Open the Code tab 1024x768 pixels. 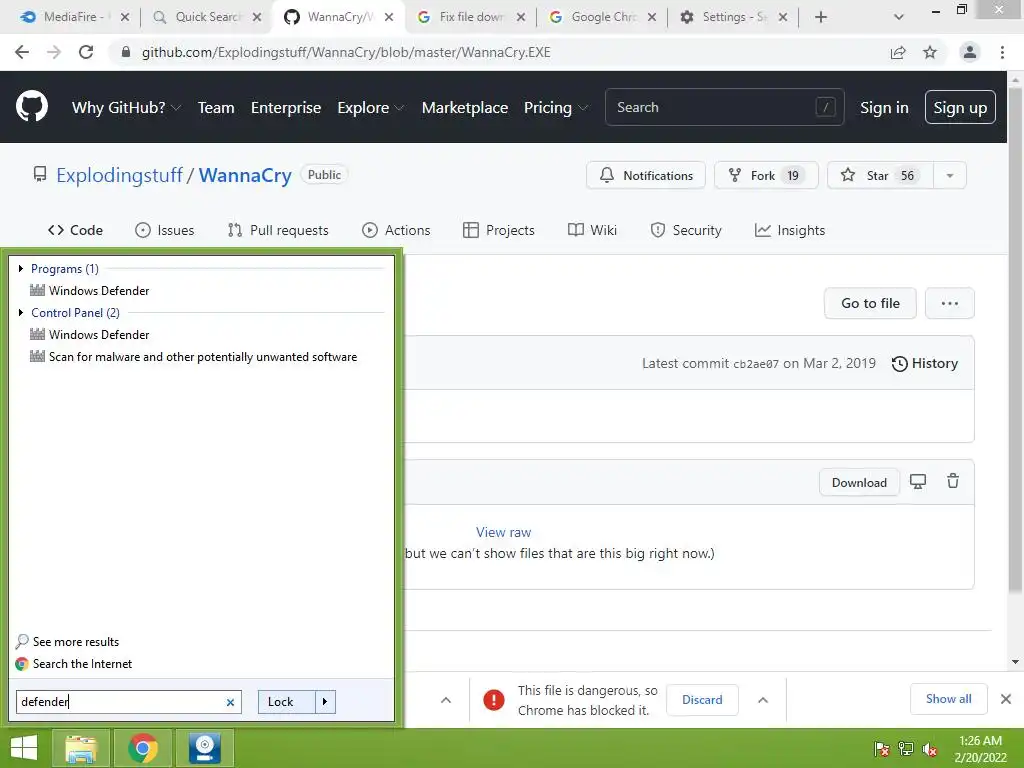point(75,230)
